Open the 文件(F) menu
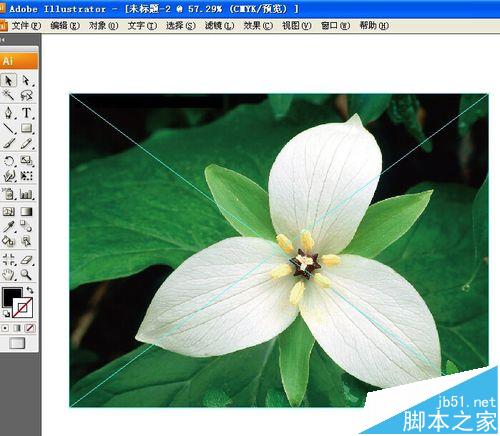 (x=26, y=26)
